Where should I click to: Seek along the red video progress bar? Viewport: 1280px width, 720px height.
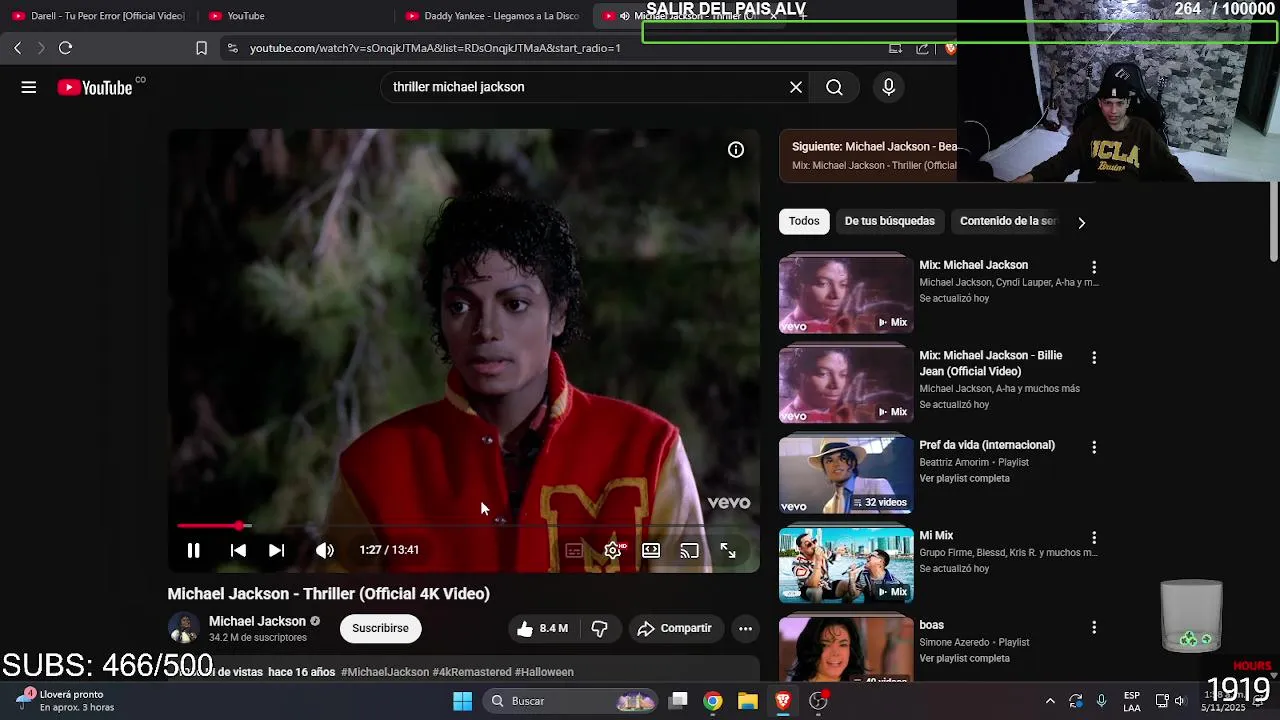pyautogui.click(x=464, y=525)
